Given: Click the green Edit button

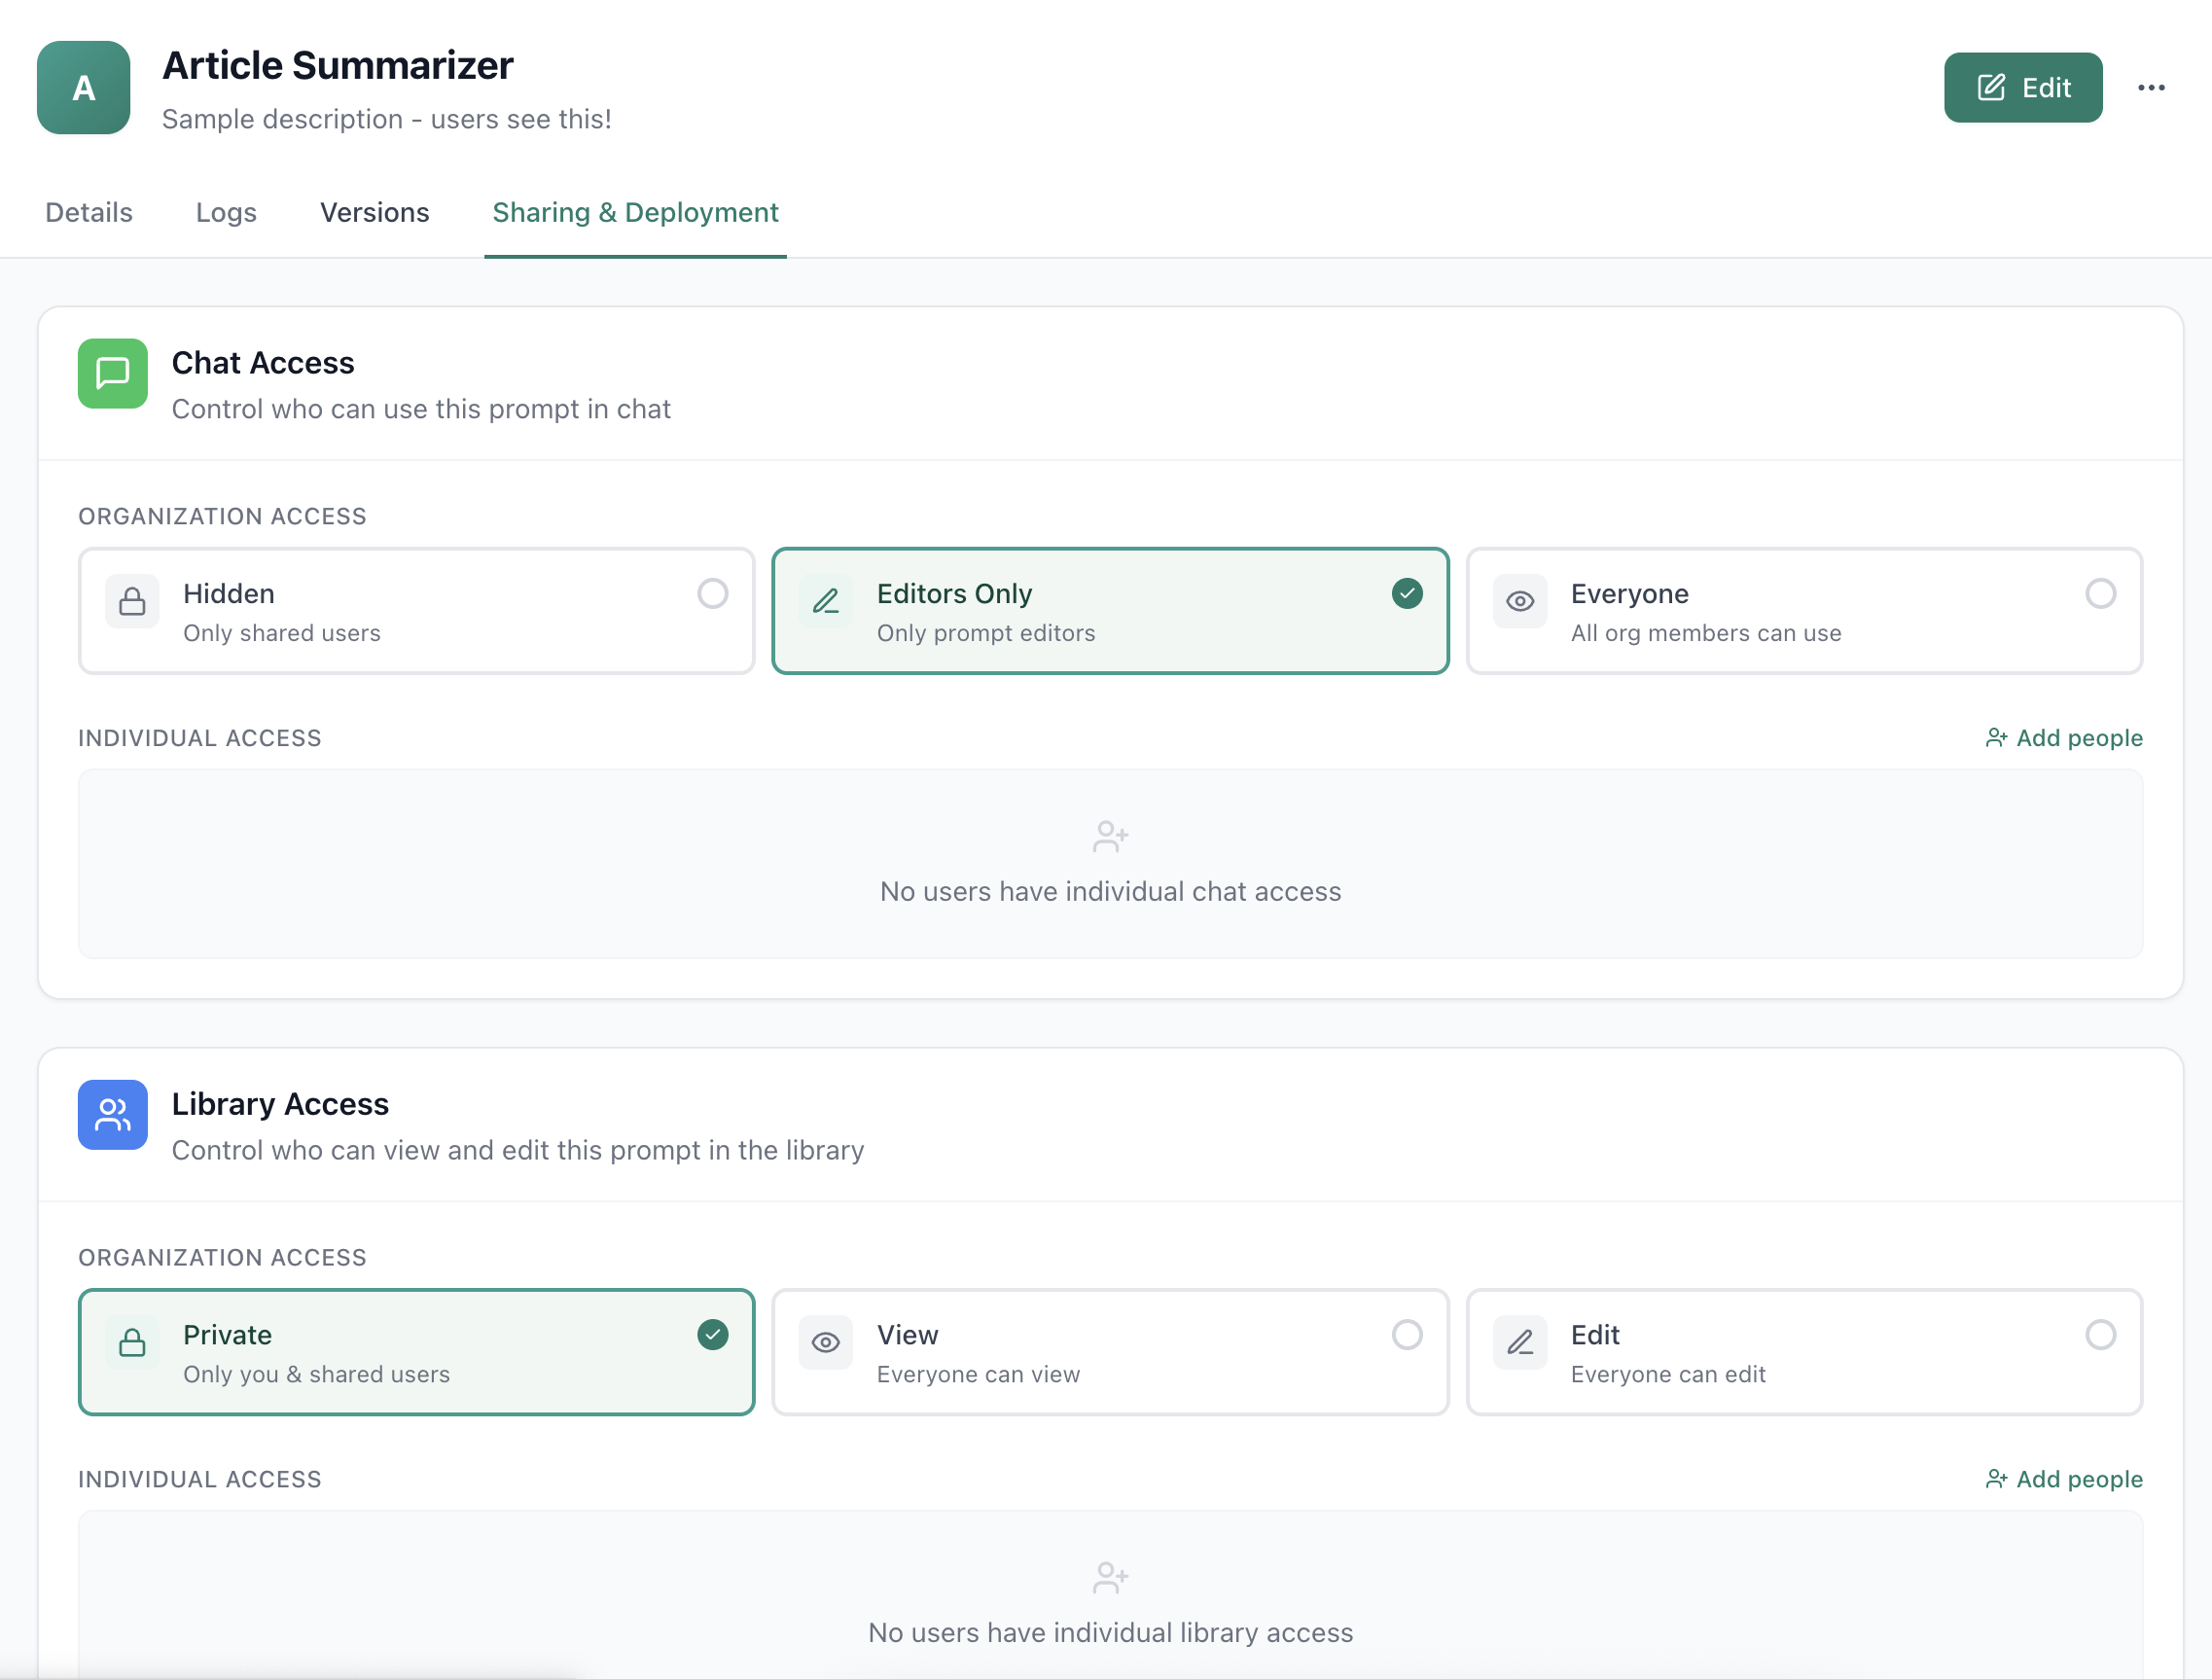Looking at the screenshot, I should [x=2023, y=87].
